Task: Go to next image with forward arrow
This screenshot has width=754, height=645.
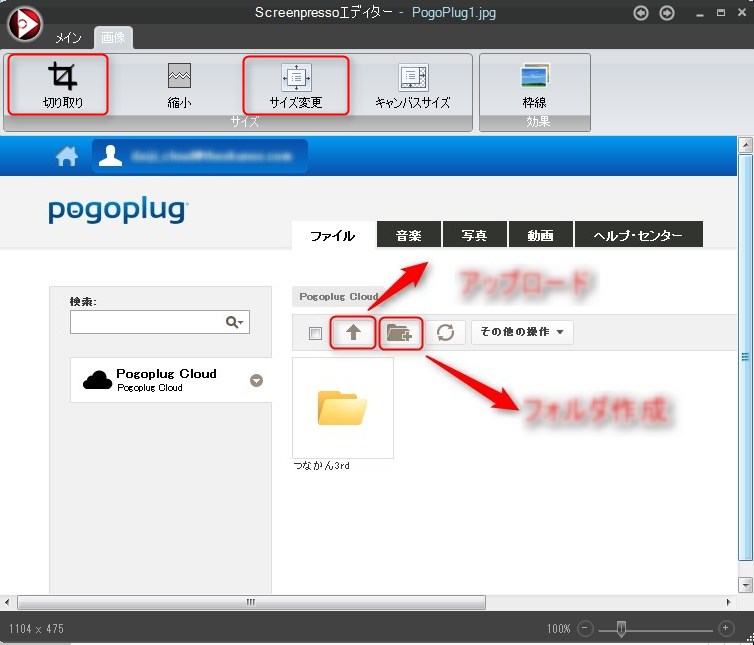Action: [x=666, y=13]
